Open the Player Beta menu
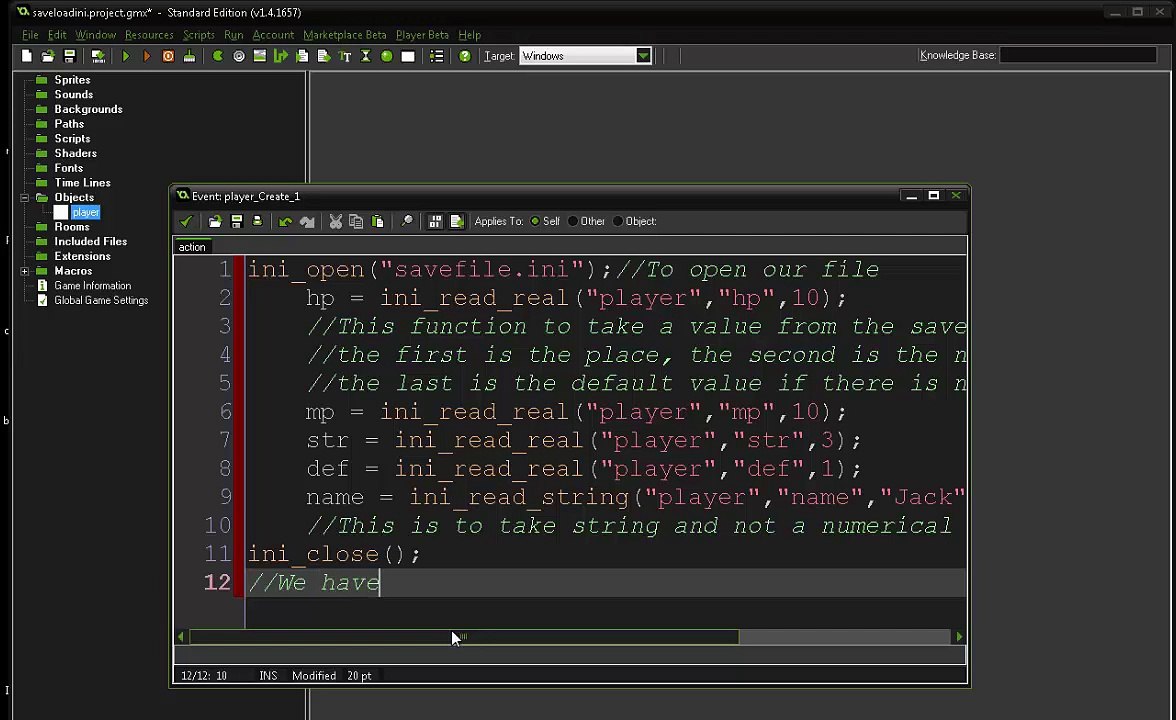The width and height of the screenshot is (1176, 720). click(x=422, y=35)
